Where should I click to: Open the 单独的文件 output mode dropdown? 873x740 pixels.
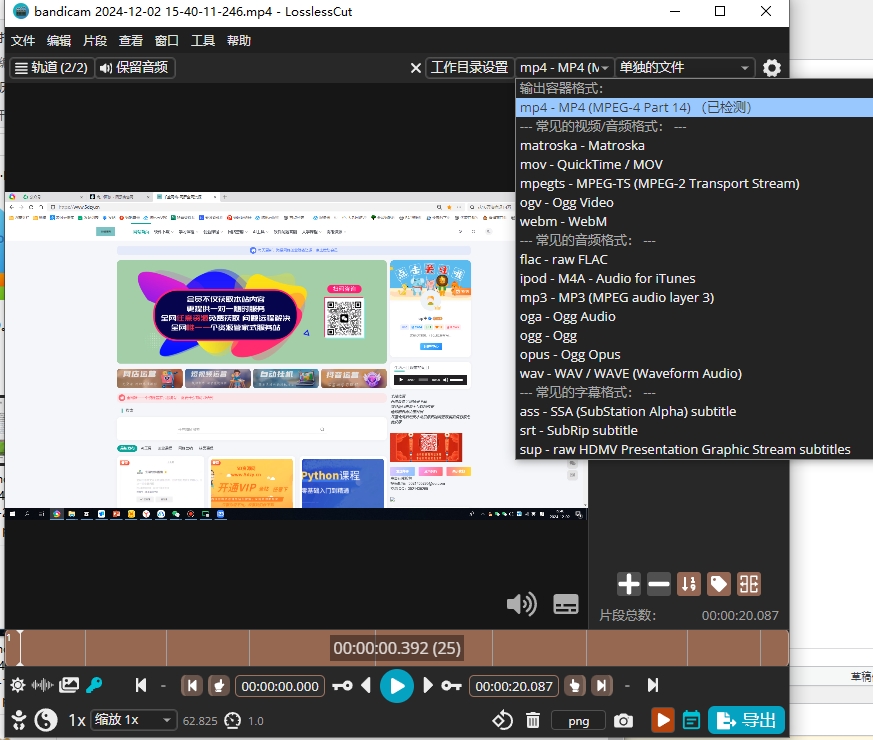(684, 68)
